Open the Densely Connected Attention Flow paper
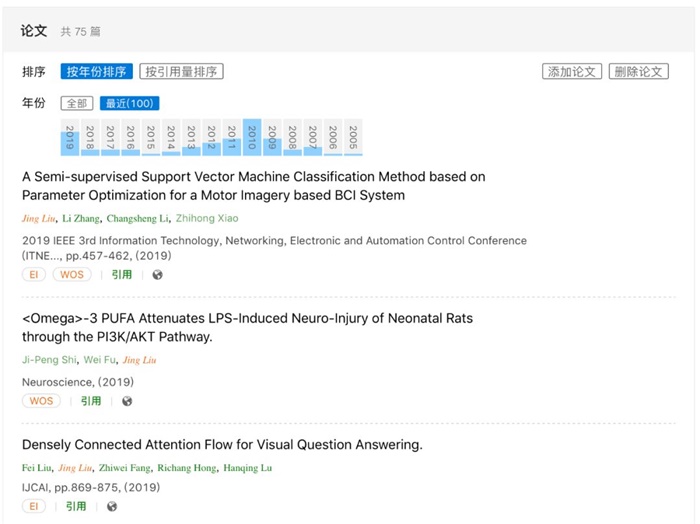700x524 pixels. coord(222,444)
